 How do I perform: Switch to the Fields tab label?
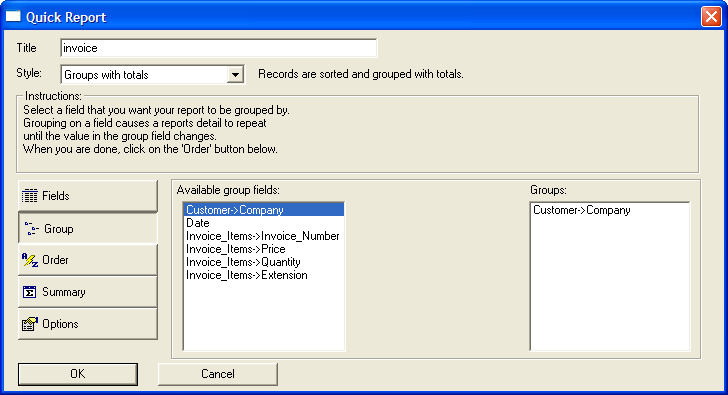(56, 196)
